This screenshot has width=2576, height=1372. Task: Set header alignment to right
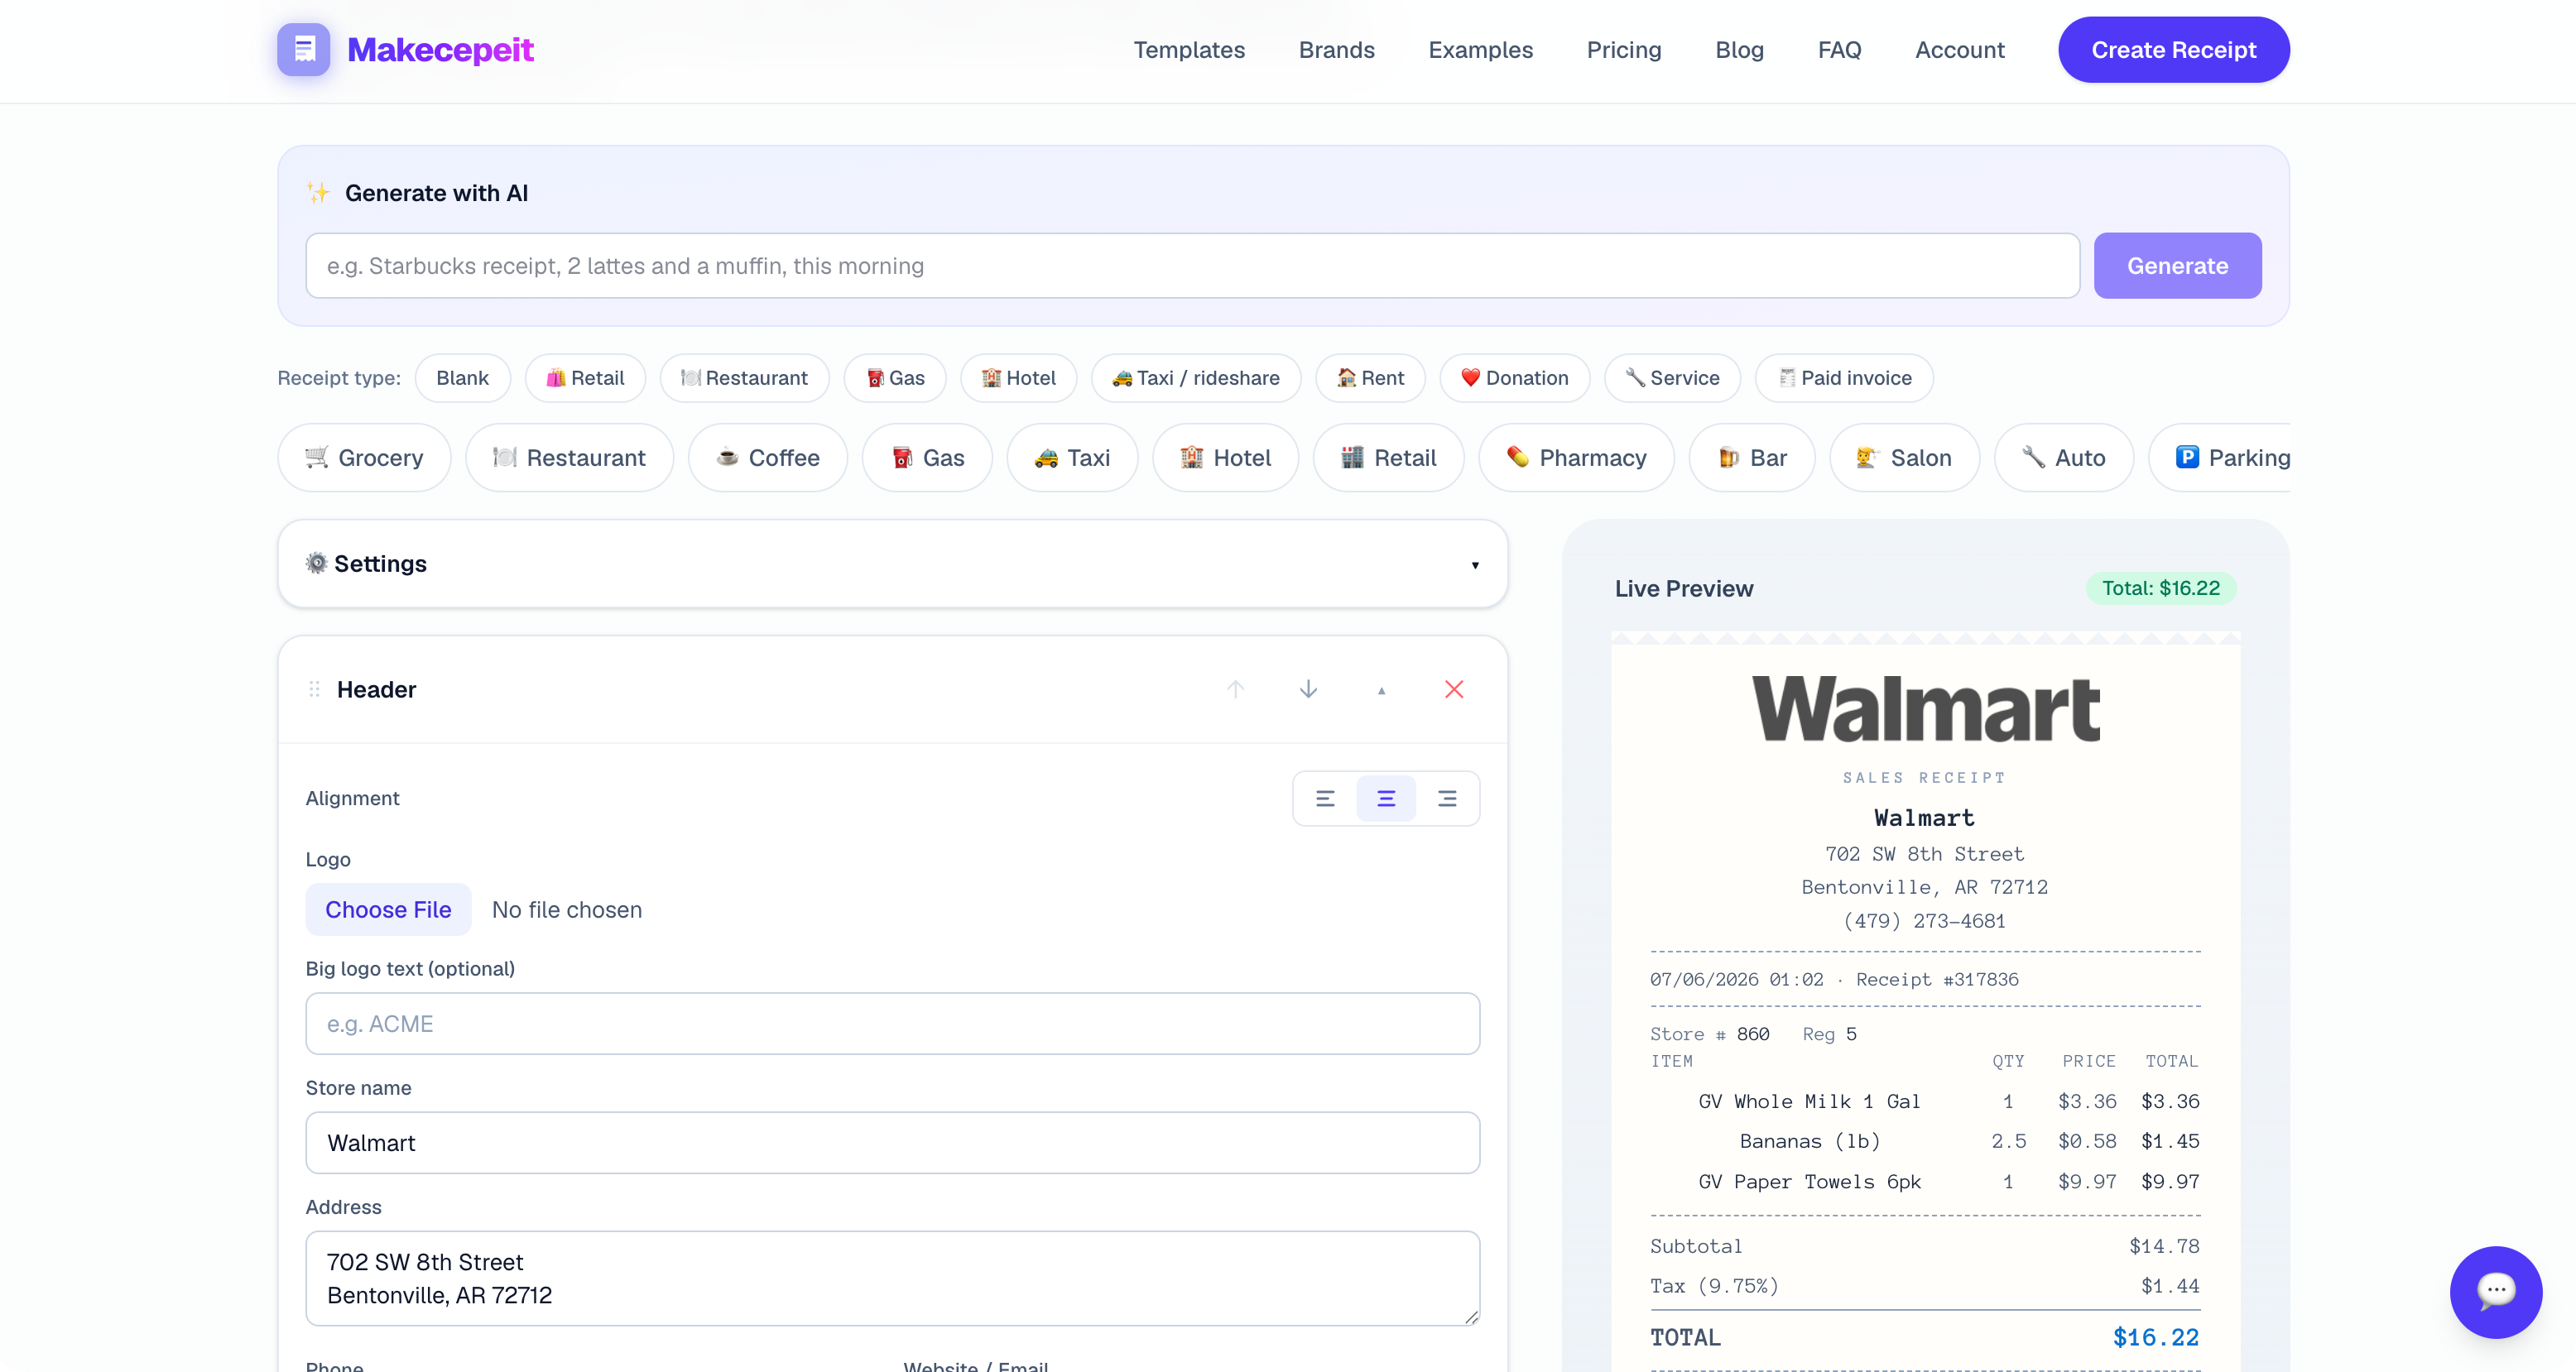pyautogui.click(x=1447, y=798)
